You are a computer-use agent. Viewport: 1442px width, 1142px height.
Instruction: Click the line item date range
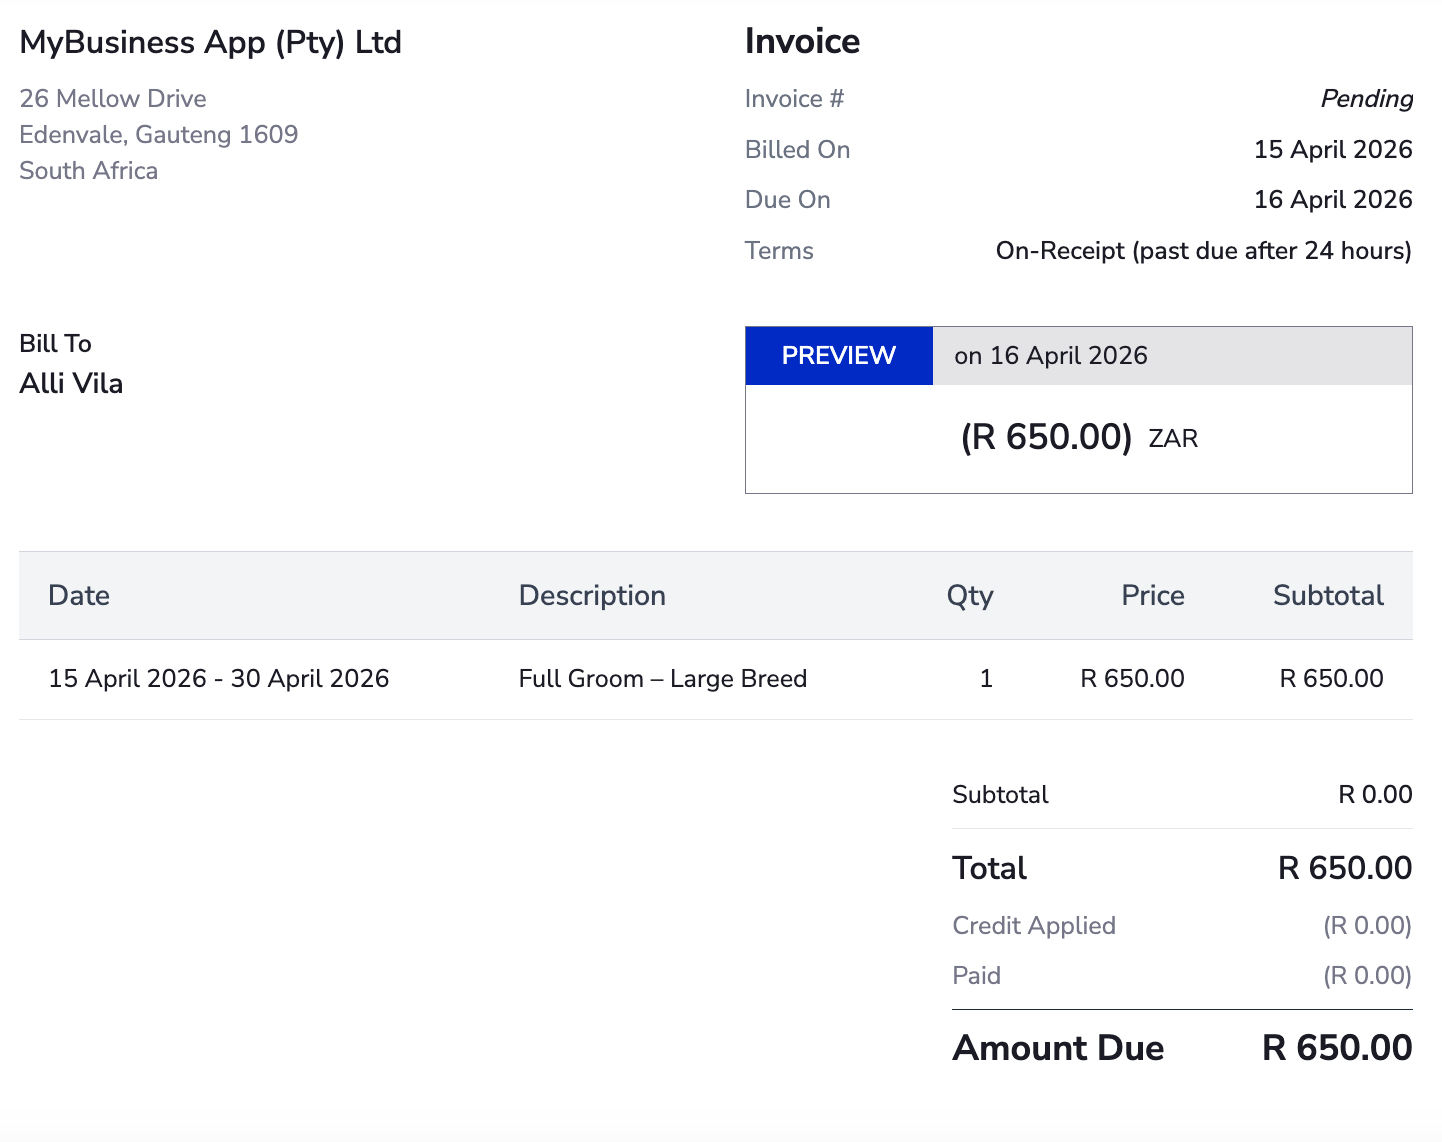coord(219,679)
